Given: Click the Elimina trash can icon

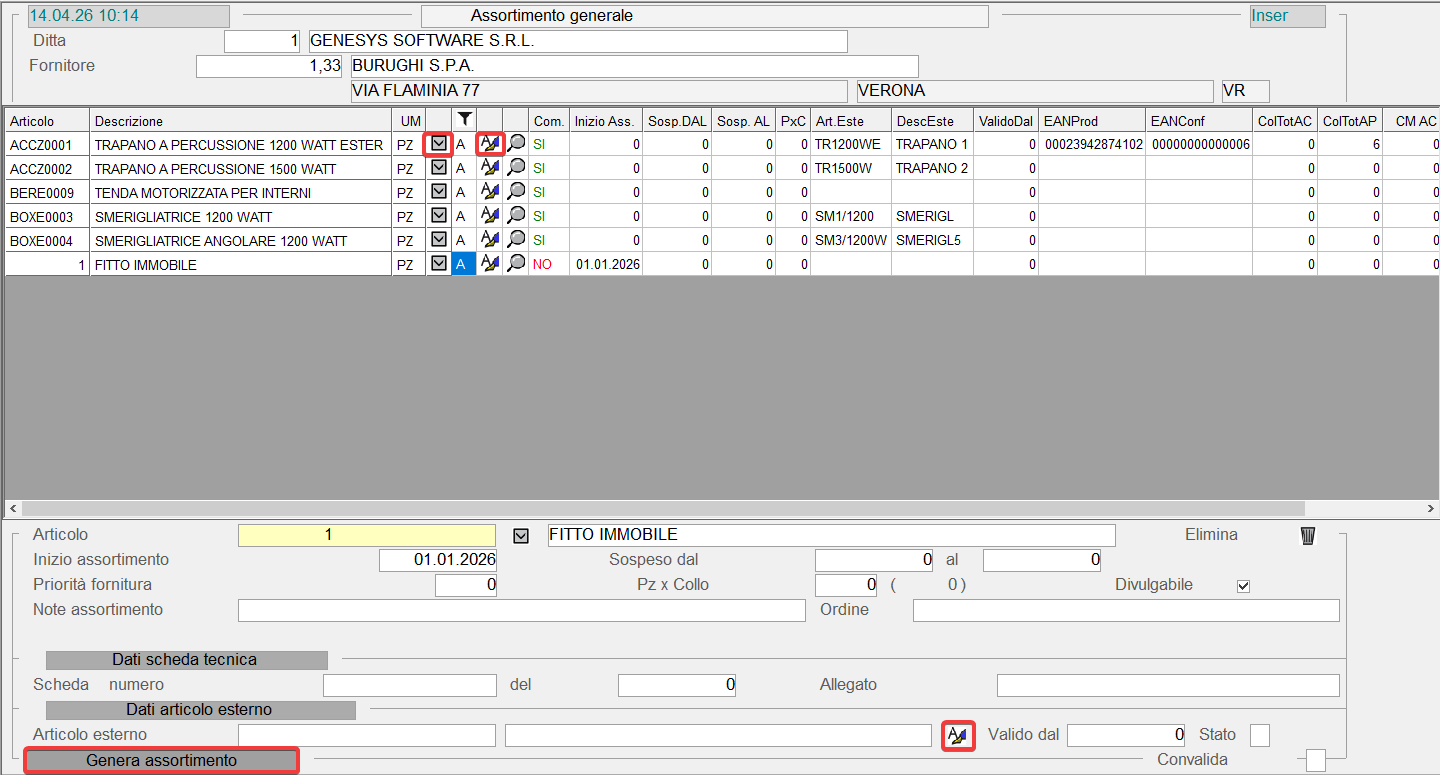Looking at the screenshot, I should pyautogui.click(x=1307, y=536).
